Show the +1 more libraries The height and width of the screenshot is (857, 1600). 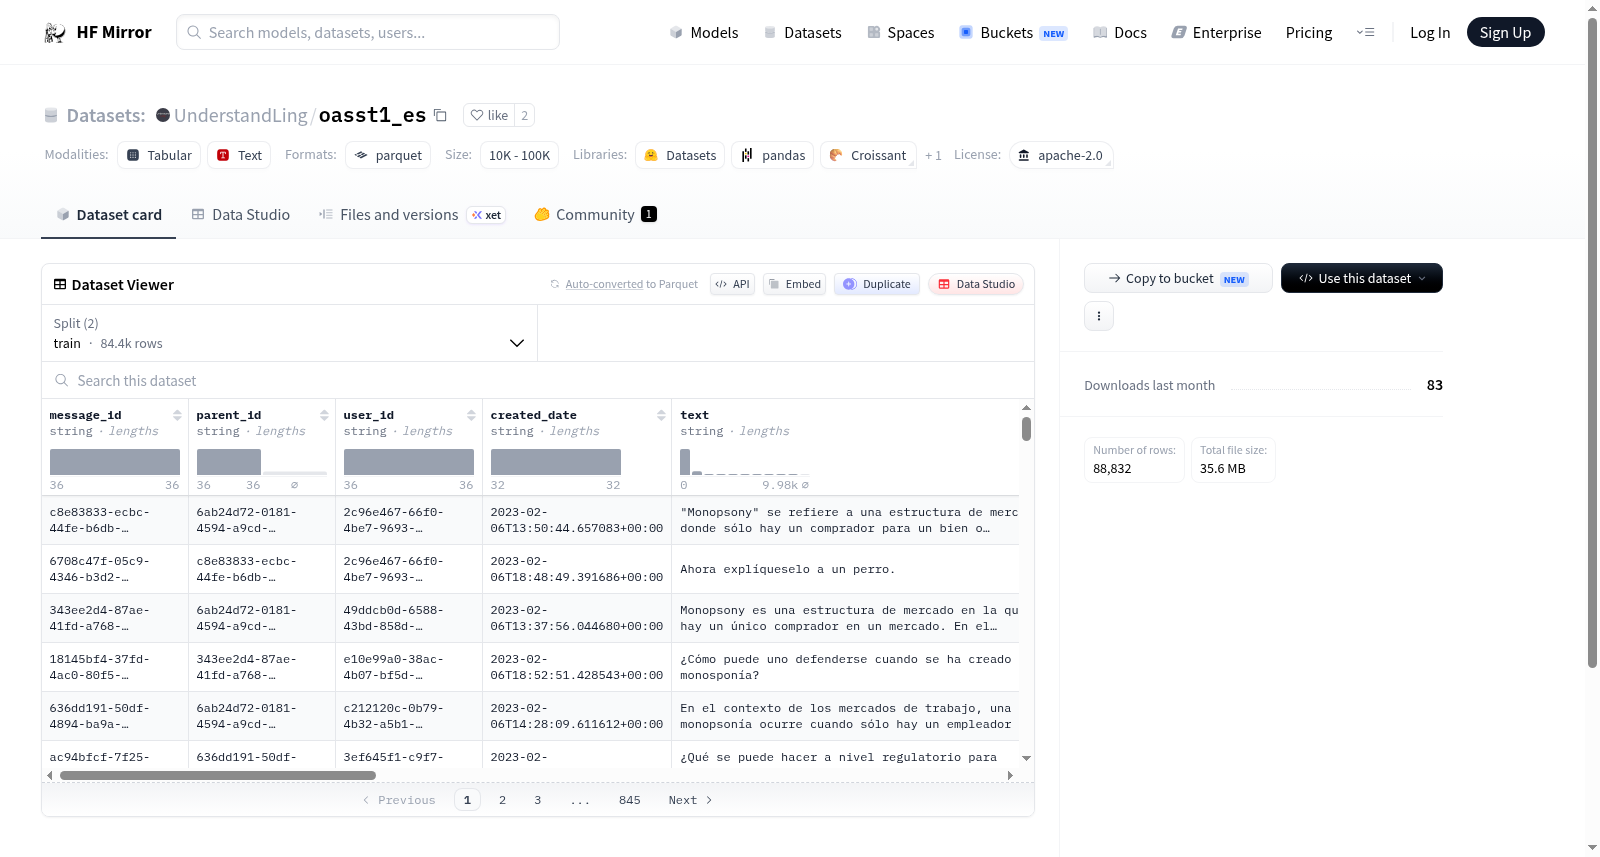[x=933, y=155]
